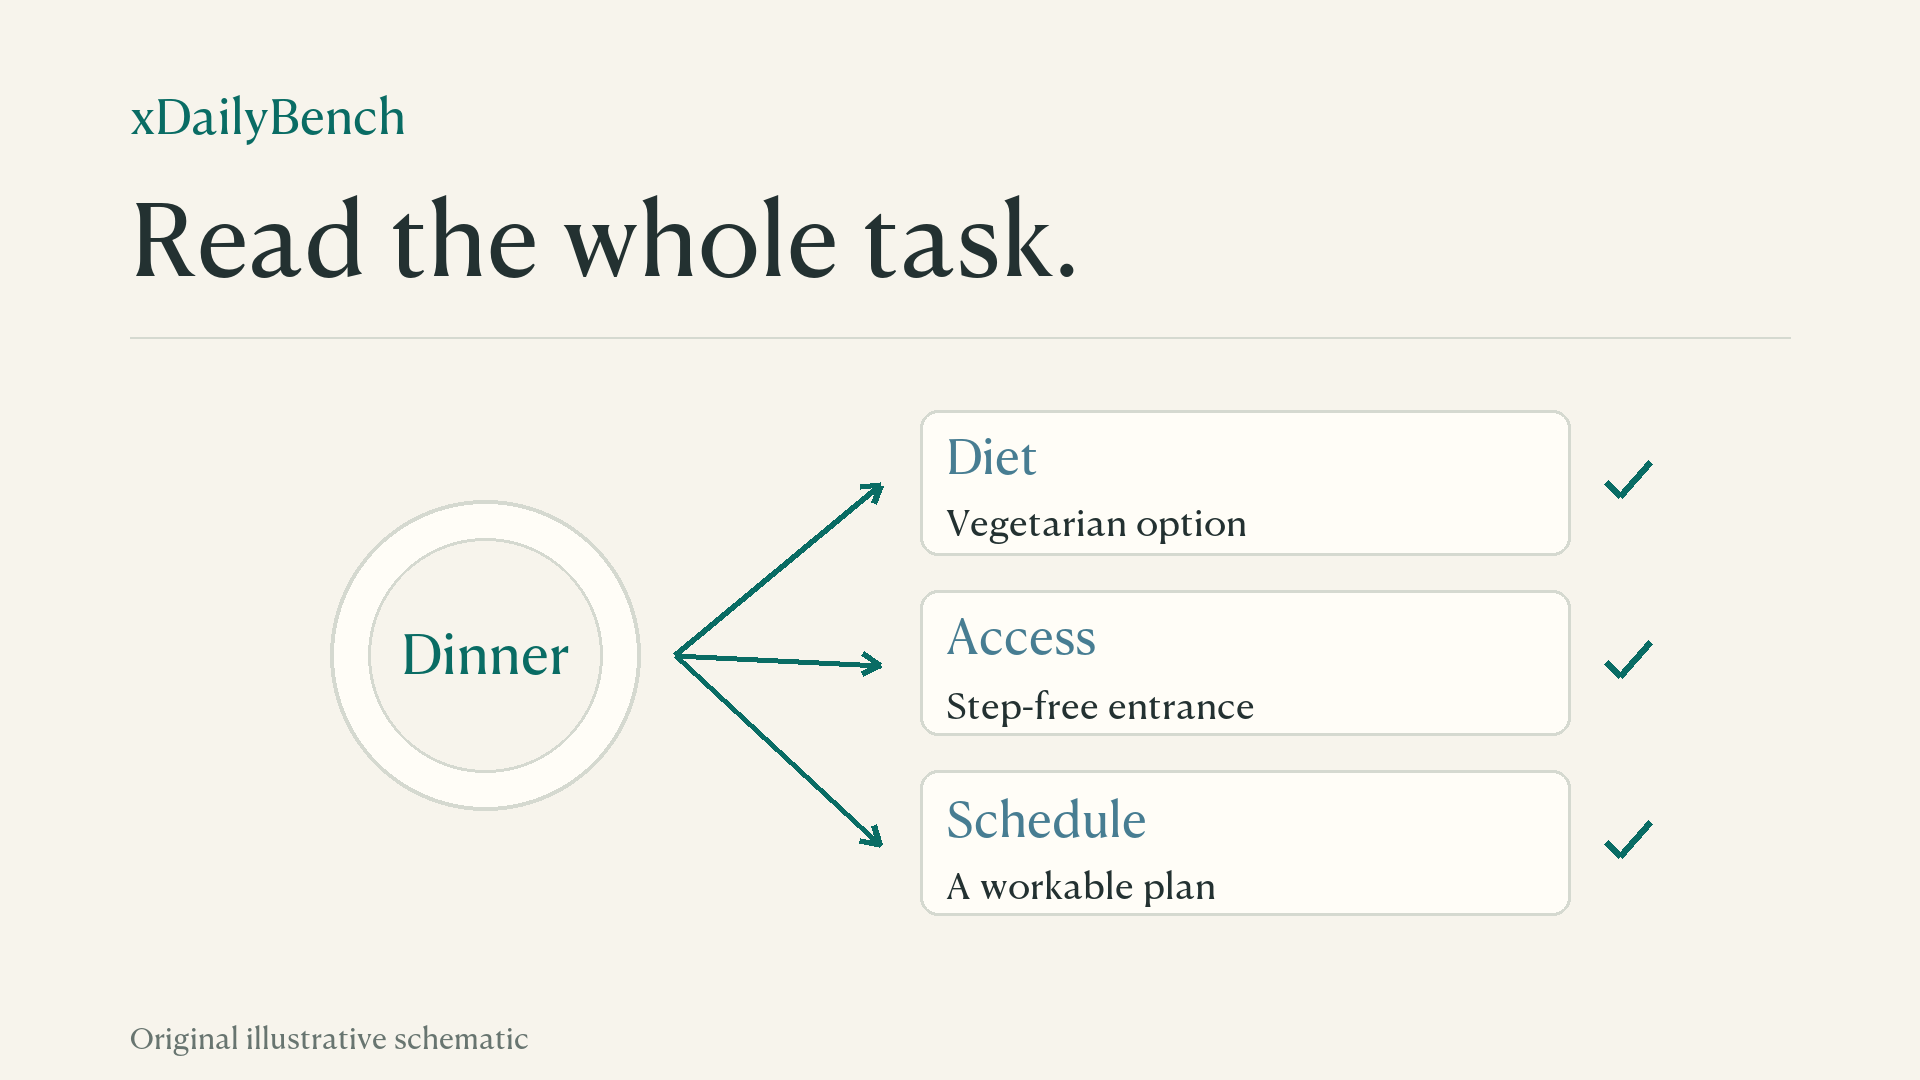Select the Access card
The height and width of the screenshot is (1080, 1920).
[1245, 663]
